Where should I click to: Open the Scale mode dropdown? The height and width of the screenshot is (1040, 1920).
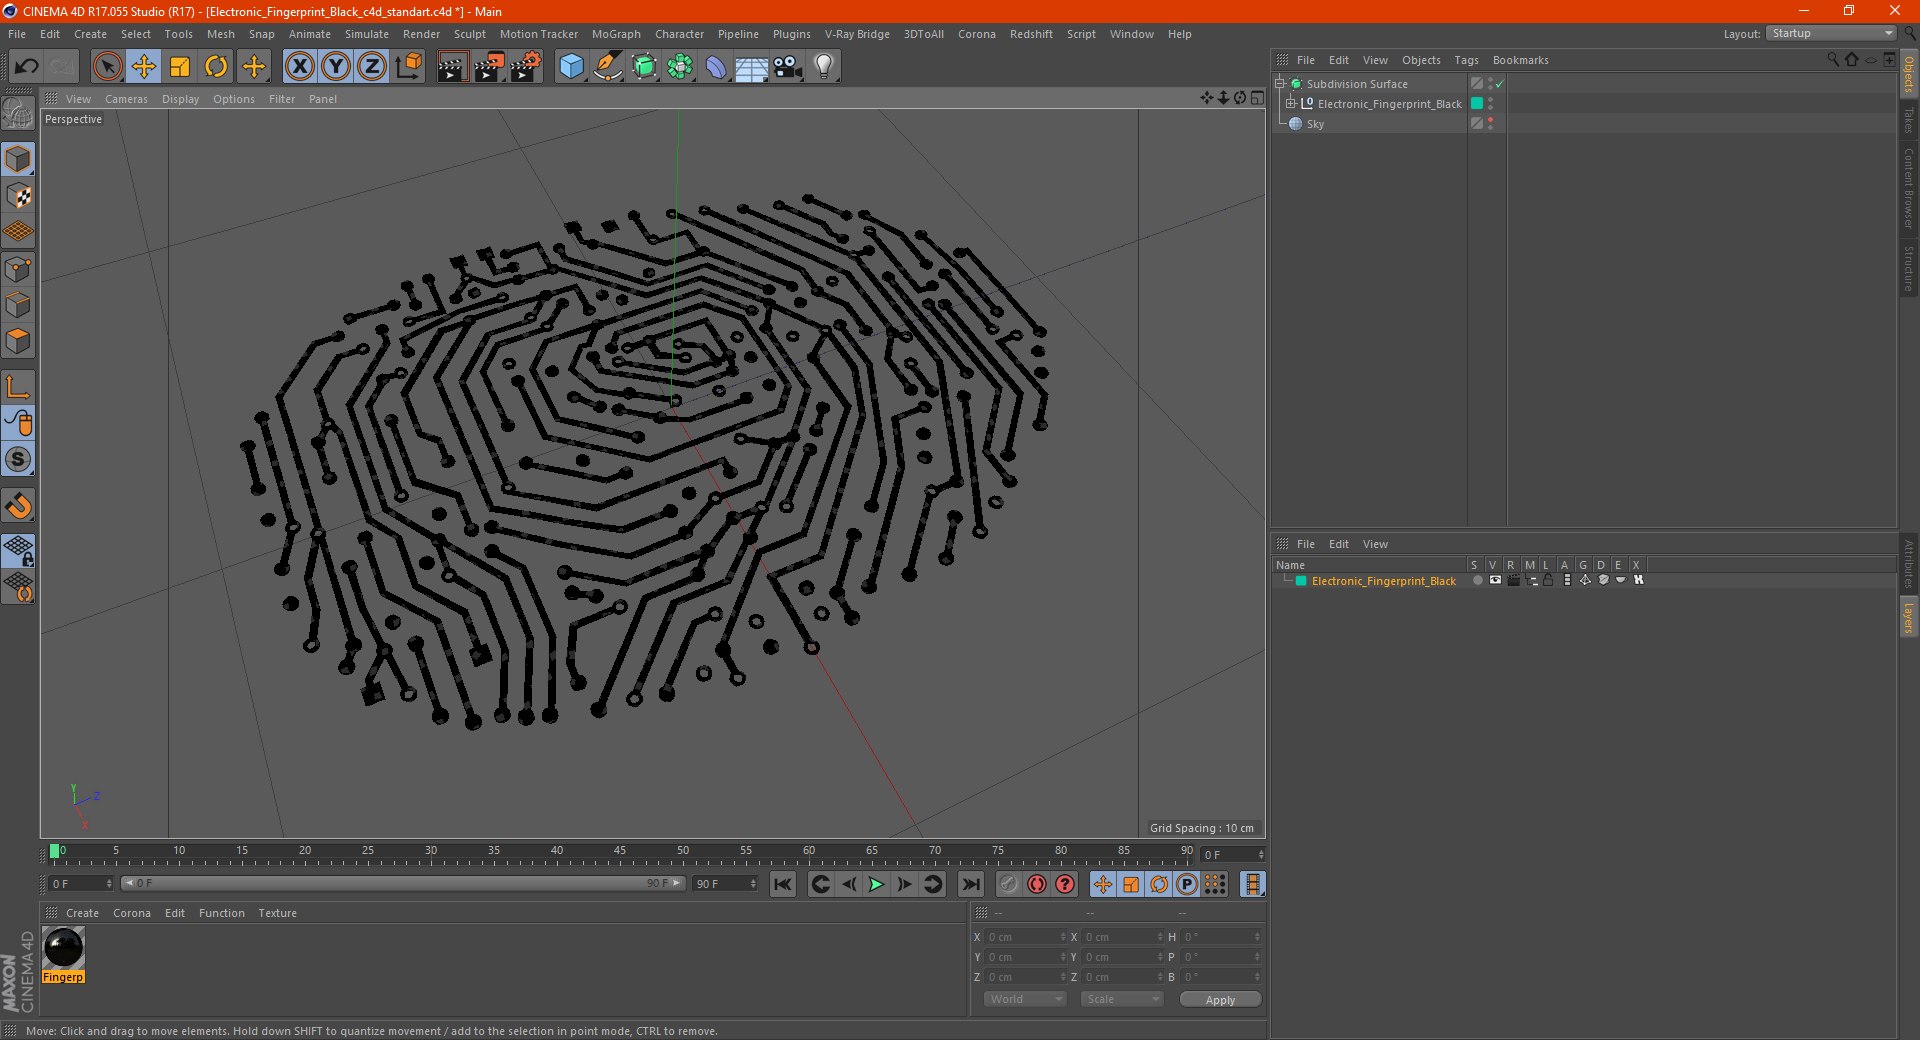tap(1122, 999)
